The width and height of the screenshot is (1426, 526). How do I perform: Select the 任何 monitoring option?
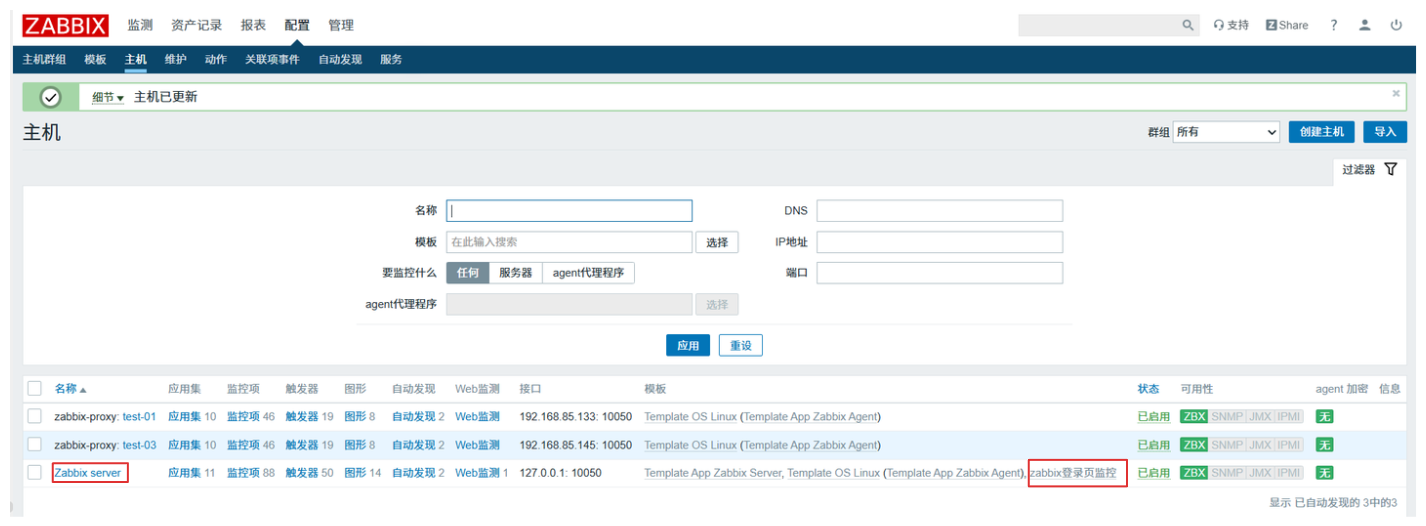pyautogui.click(x=468, y=273)
